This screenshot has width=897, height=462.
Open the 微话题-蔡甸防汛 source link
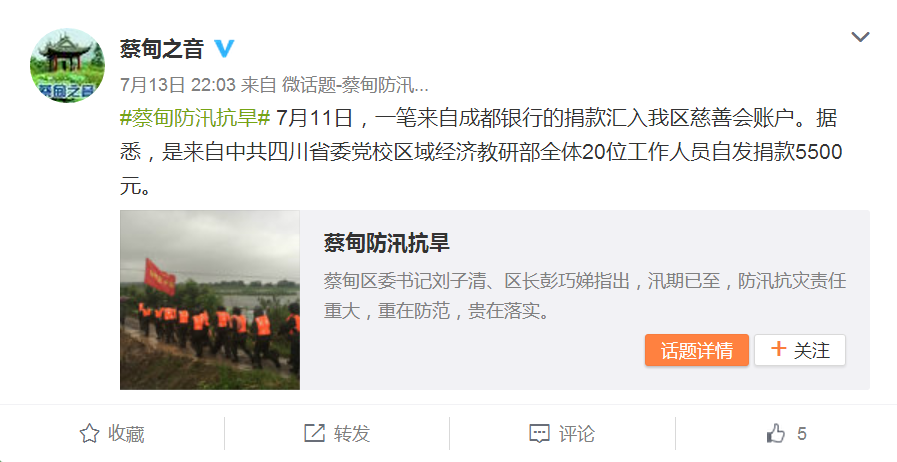click(355, 85)
